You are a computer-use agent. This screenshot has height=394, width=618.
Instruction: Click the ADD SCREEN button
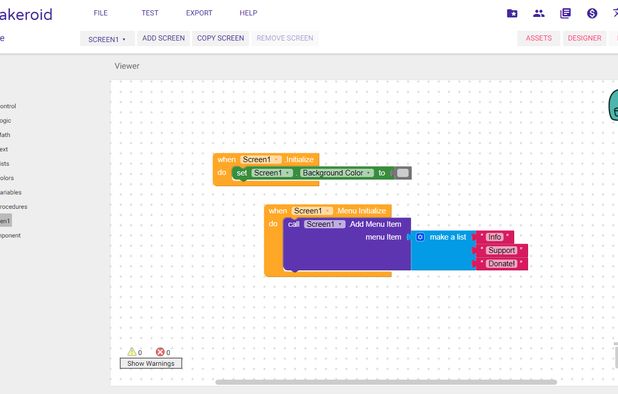[164, 38]
